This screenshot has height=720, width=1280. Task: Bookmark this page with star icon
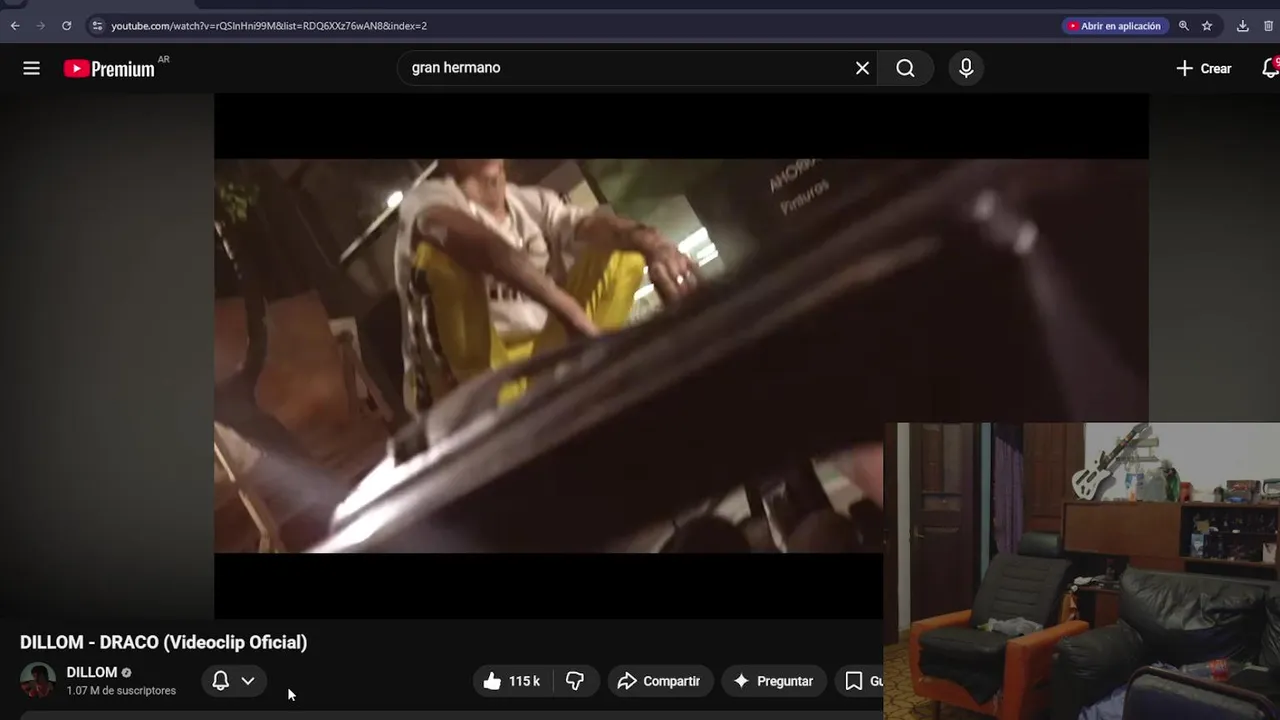pyautogui.click(x=1207, y=26)
